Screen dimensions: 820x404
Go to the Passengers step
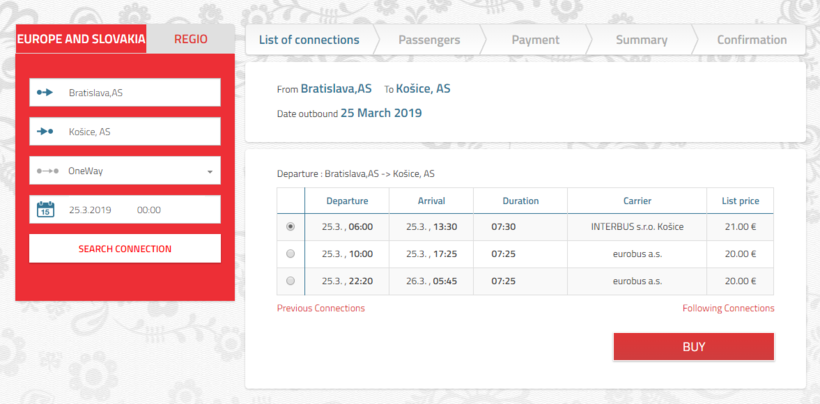(x=429, y=40)
